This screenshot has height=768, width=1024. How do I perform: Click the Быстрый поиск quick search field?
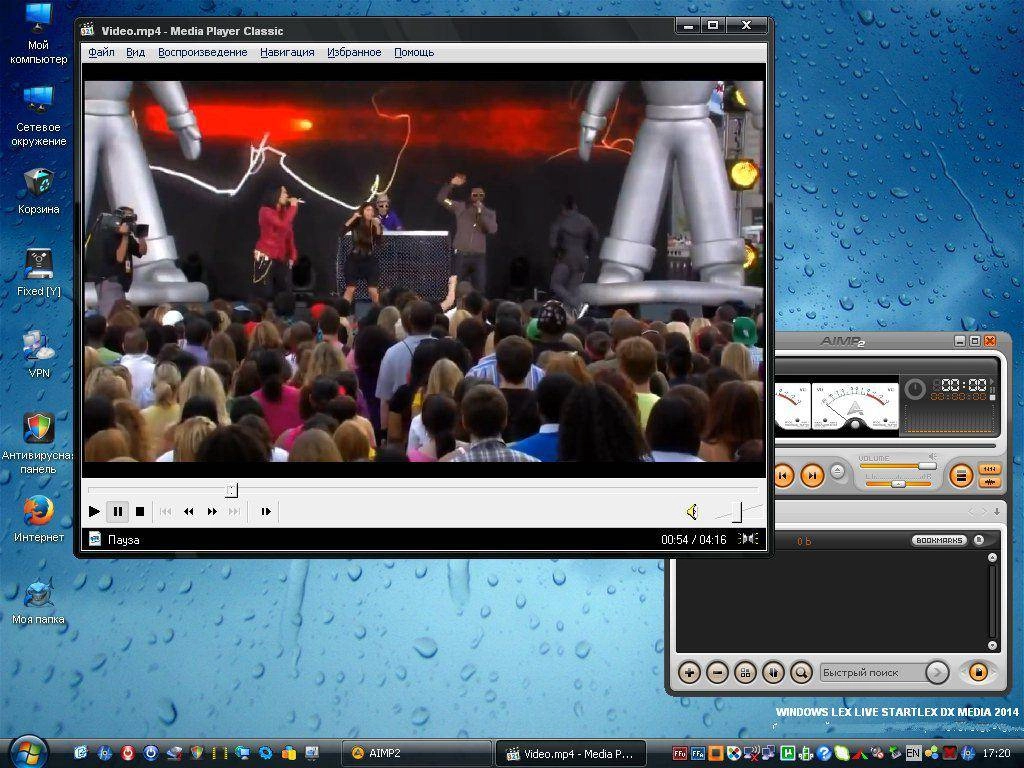click(872, 672)
